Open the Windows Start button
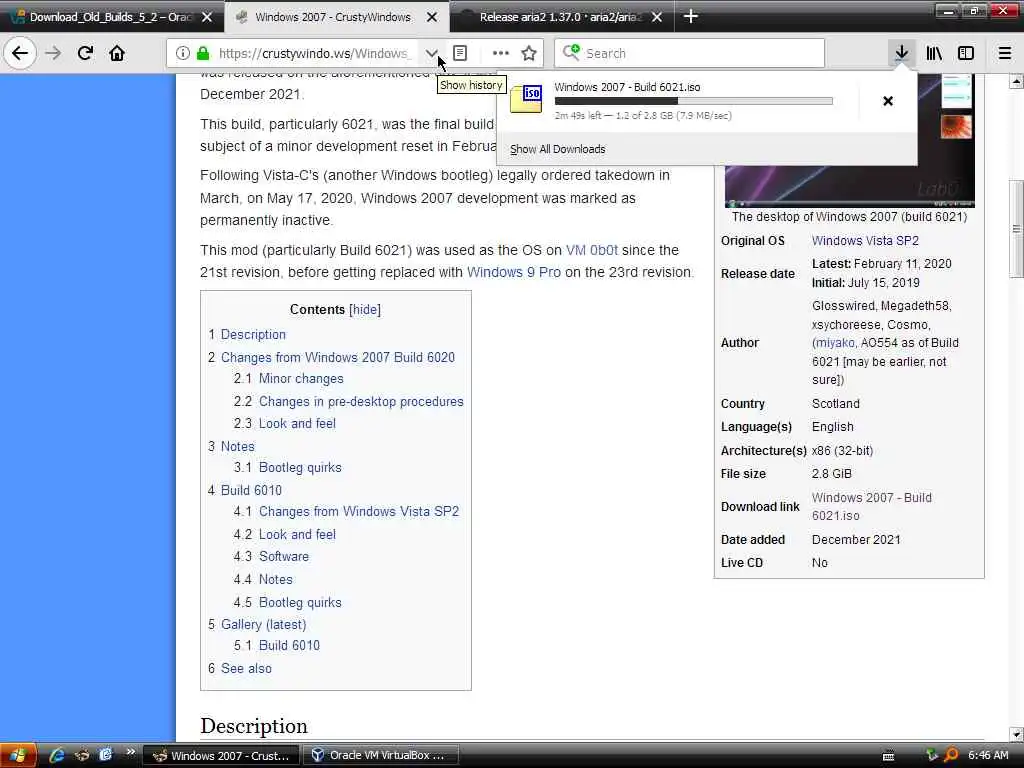The height and width of the screenshot is (768, 1024). pos(18,756)
